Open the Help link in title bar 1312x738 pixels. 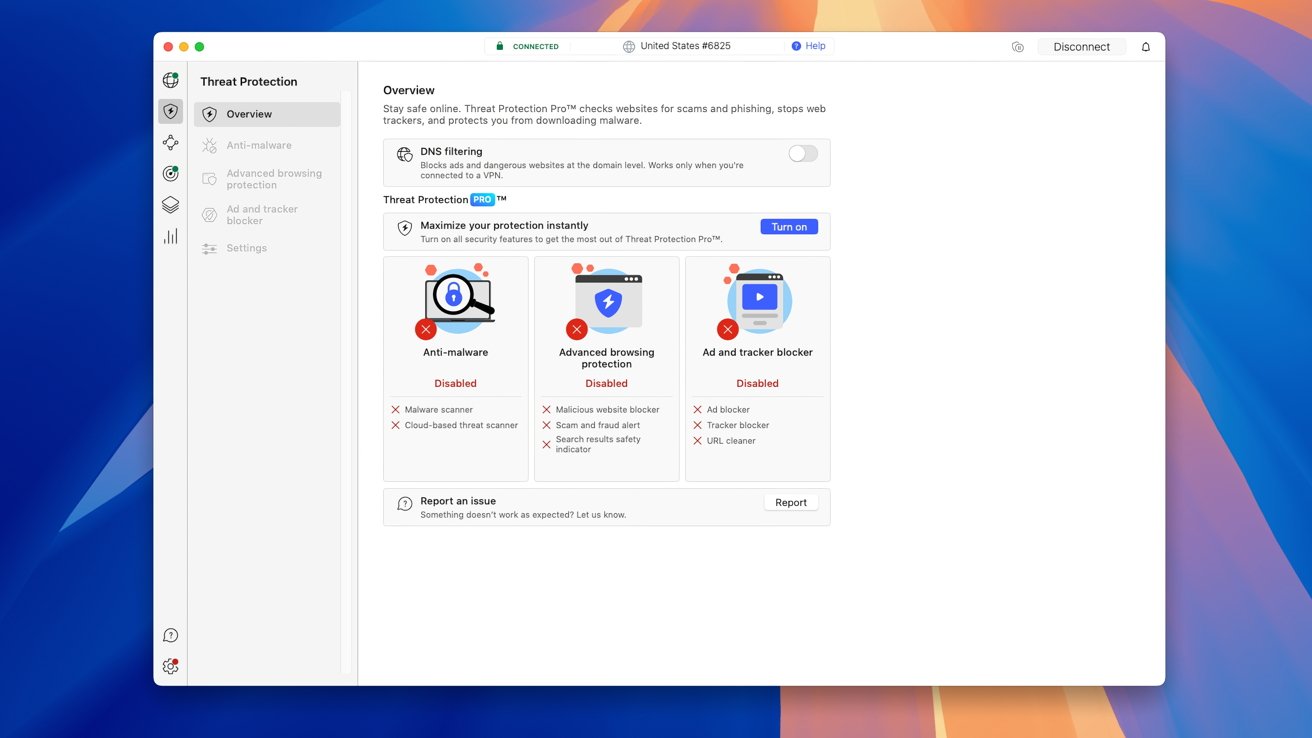[x=808, y=46]
